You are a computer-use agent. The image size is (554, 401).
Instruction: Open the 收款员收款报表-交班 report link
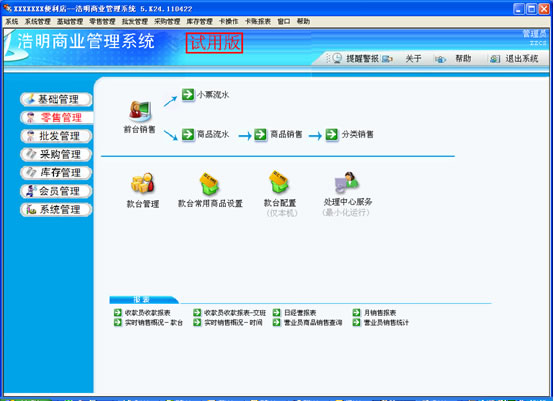235,313
